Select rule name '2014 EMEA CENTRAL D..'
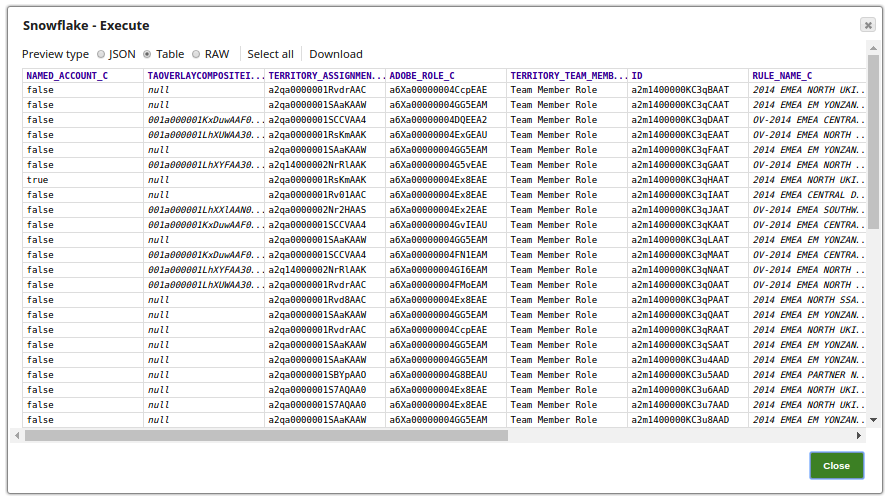889x497 pixels. tap(808, 195)
